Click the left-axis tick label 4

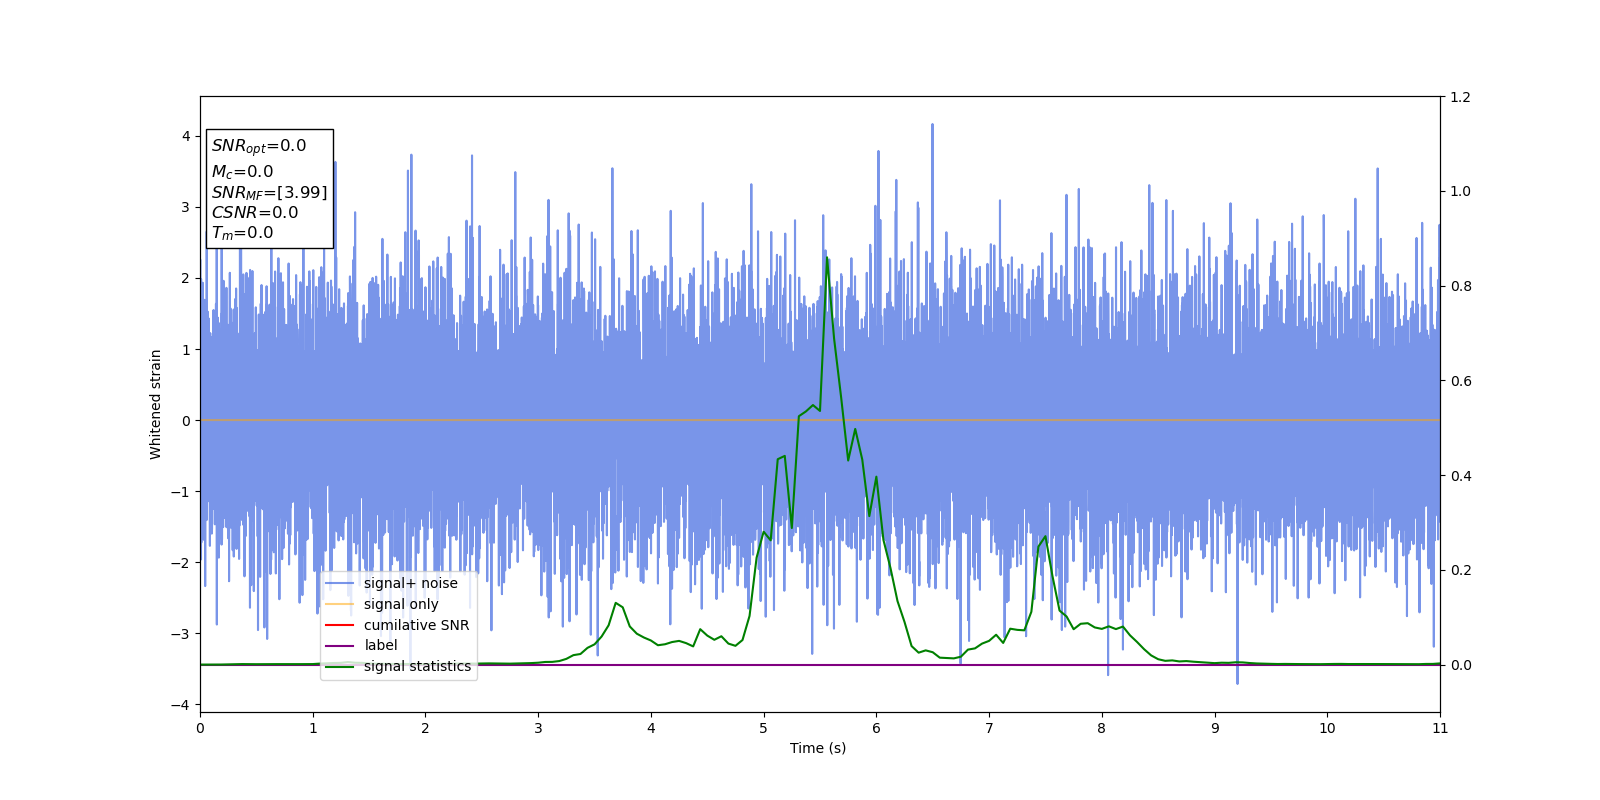[186, 136]
